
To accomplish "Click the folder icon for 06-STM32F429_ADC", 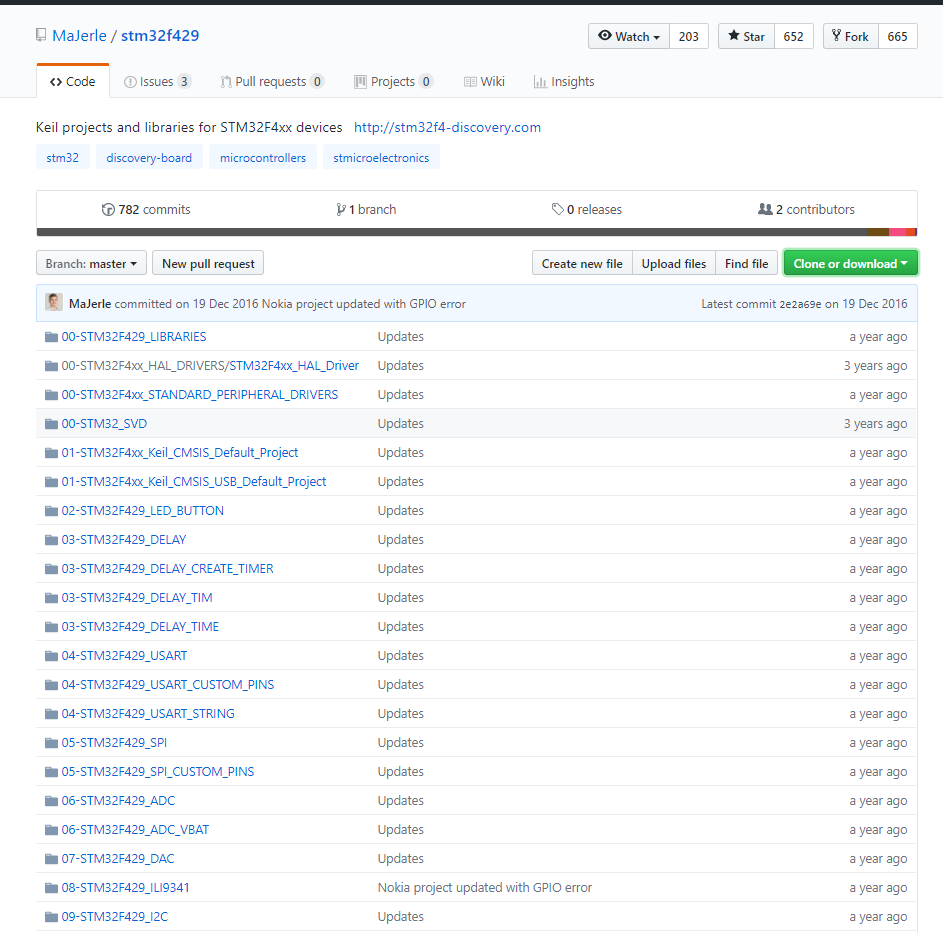I will (x=51, y=801).
